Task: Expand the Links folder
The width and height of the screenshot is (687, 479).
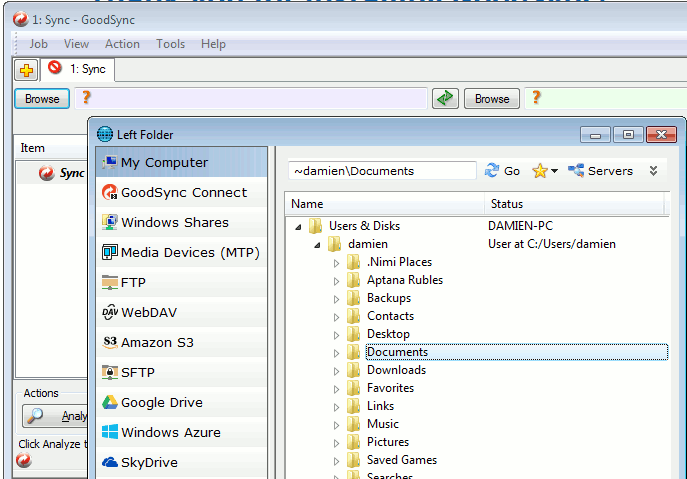Action: coord(336,407)
